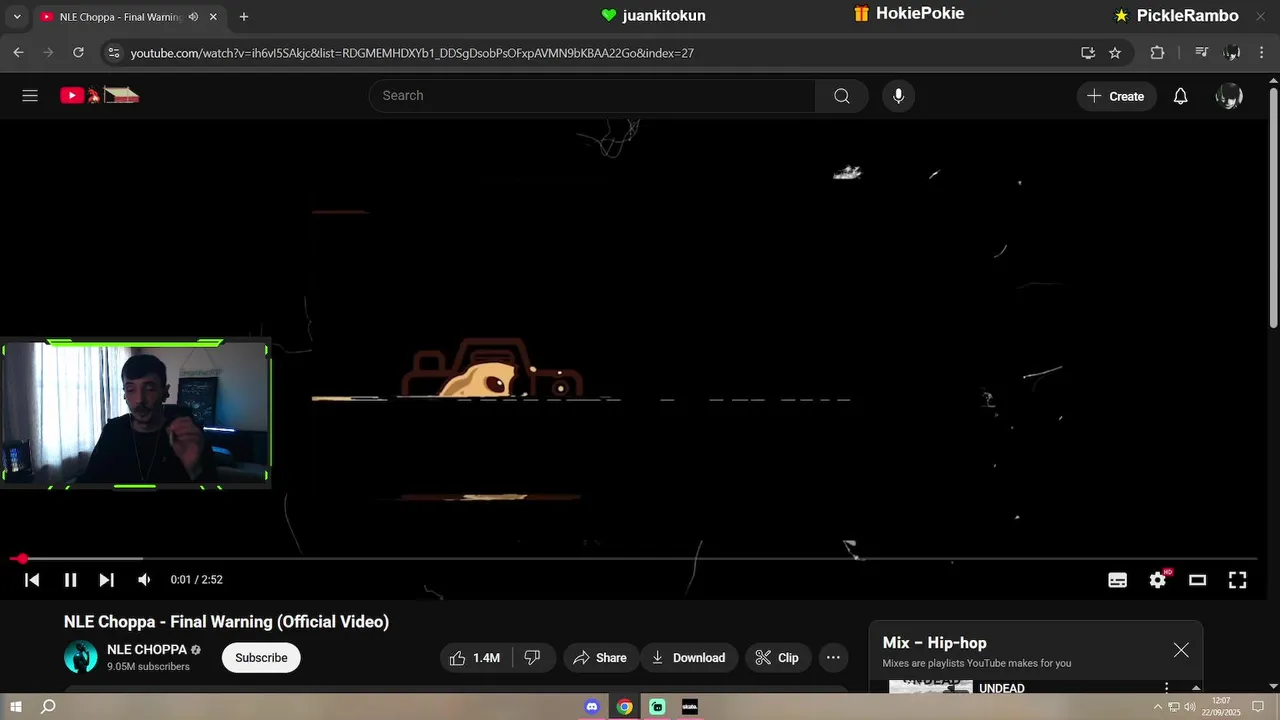Mute tab via speaker icon
The width and height of the screenshot is (1280, 720).
[193, 17]
